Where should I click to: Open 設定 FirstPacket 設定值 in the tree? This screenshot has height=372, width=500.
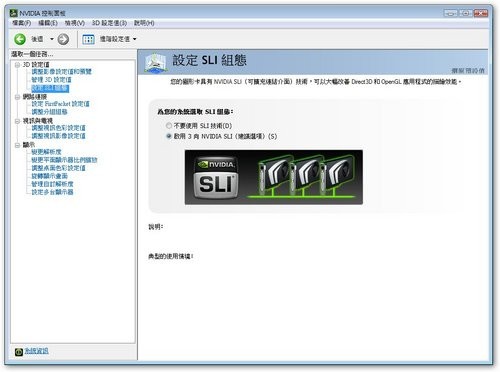(60, 104)
